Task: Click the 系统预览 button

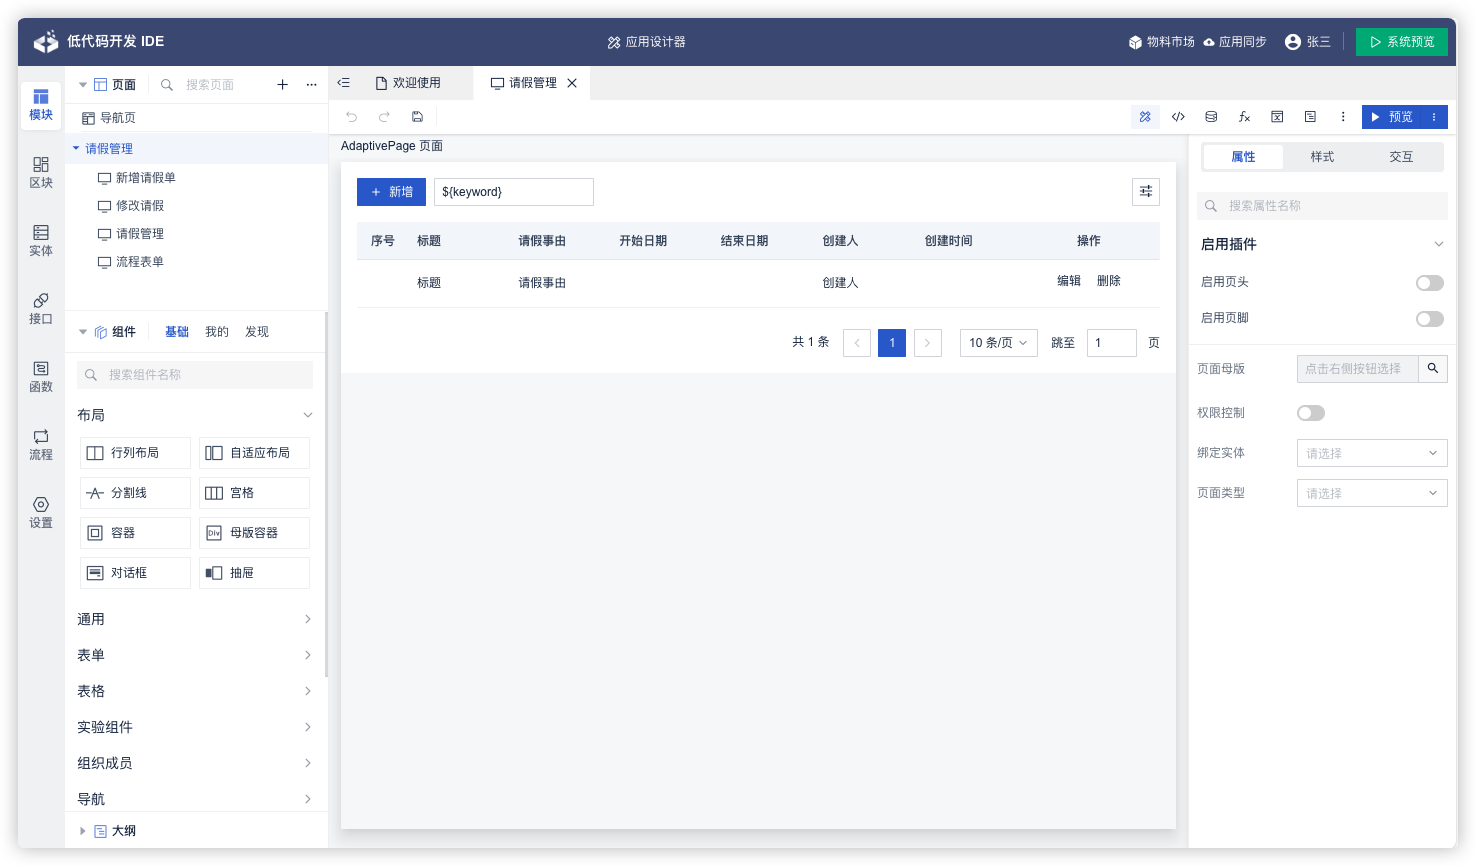Action: [1401, 42]
